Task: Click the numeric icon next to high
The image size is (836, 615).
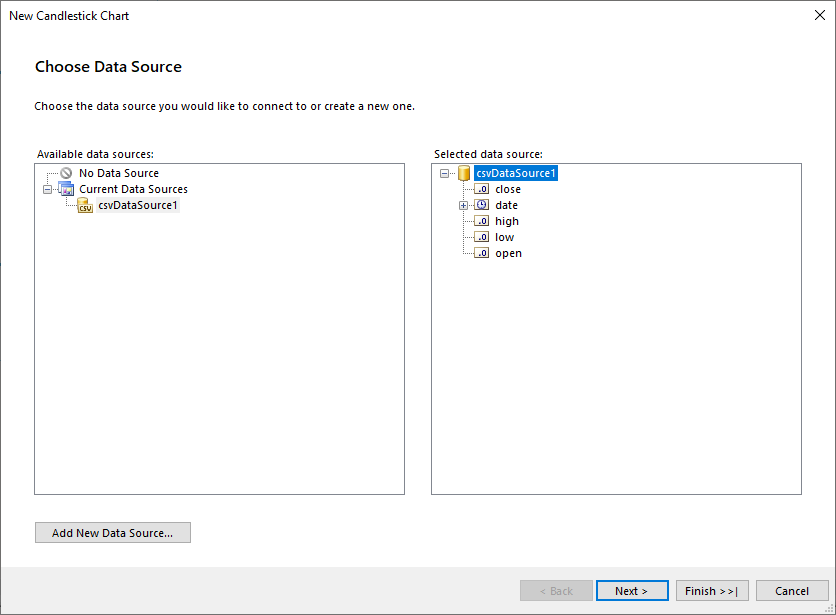Action: (481, 221)
